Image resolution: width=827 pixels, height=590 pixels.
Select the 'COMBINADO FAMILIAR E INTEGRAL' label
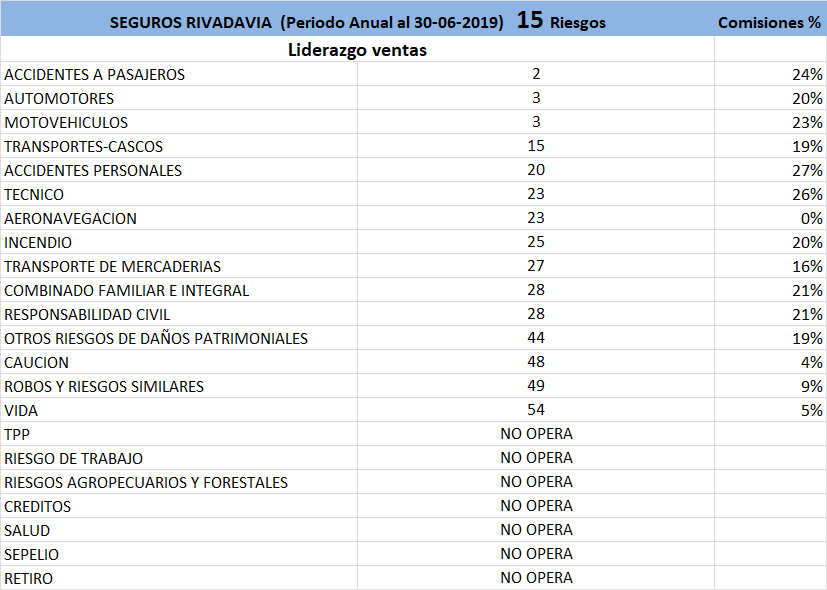(127, 291)
